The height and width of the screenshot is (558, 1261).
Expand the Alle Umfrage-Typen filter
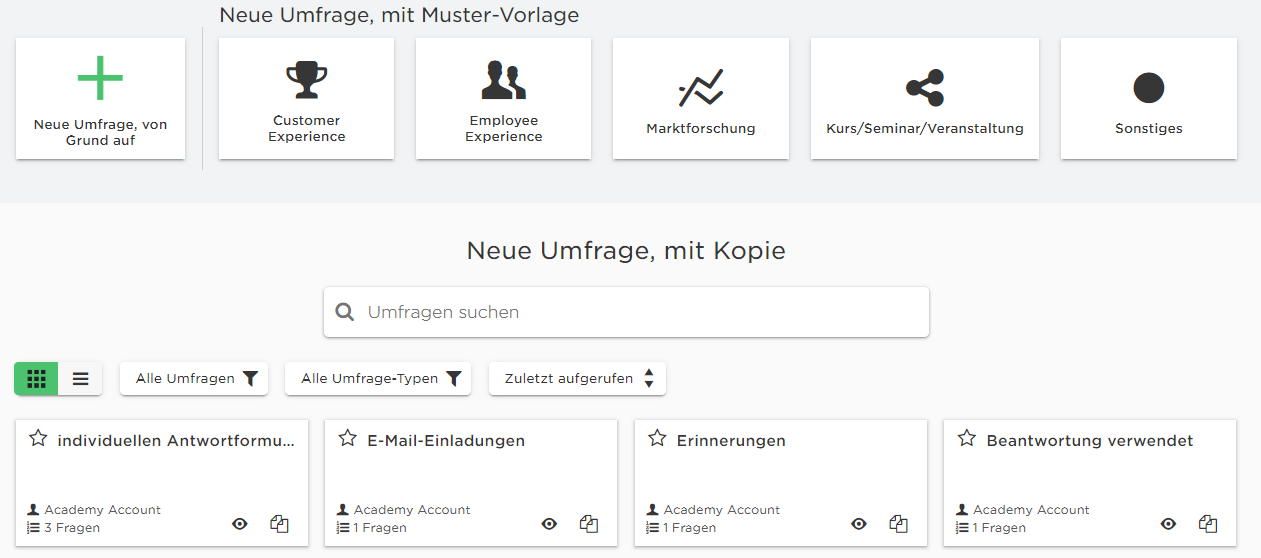[x=378, y=379]
